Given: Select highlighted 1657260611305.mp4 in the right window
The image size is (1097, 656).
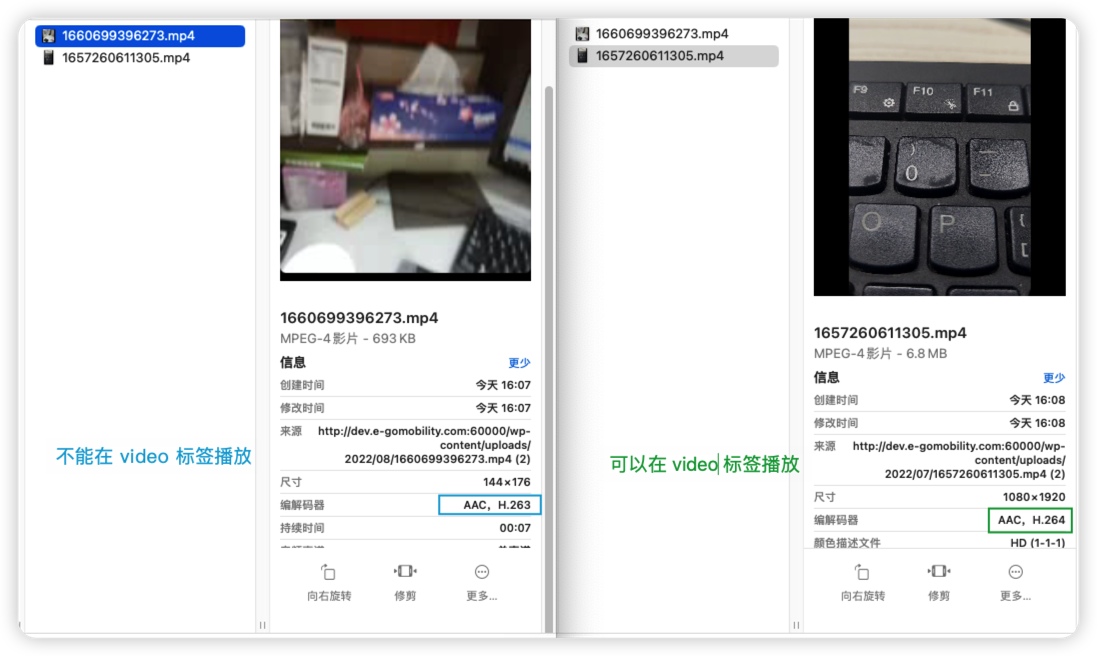Looking at the screenshot, I should (x=674, y=56).
